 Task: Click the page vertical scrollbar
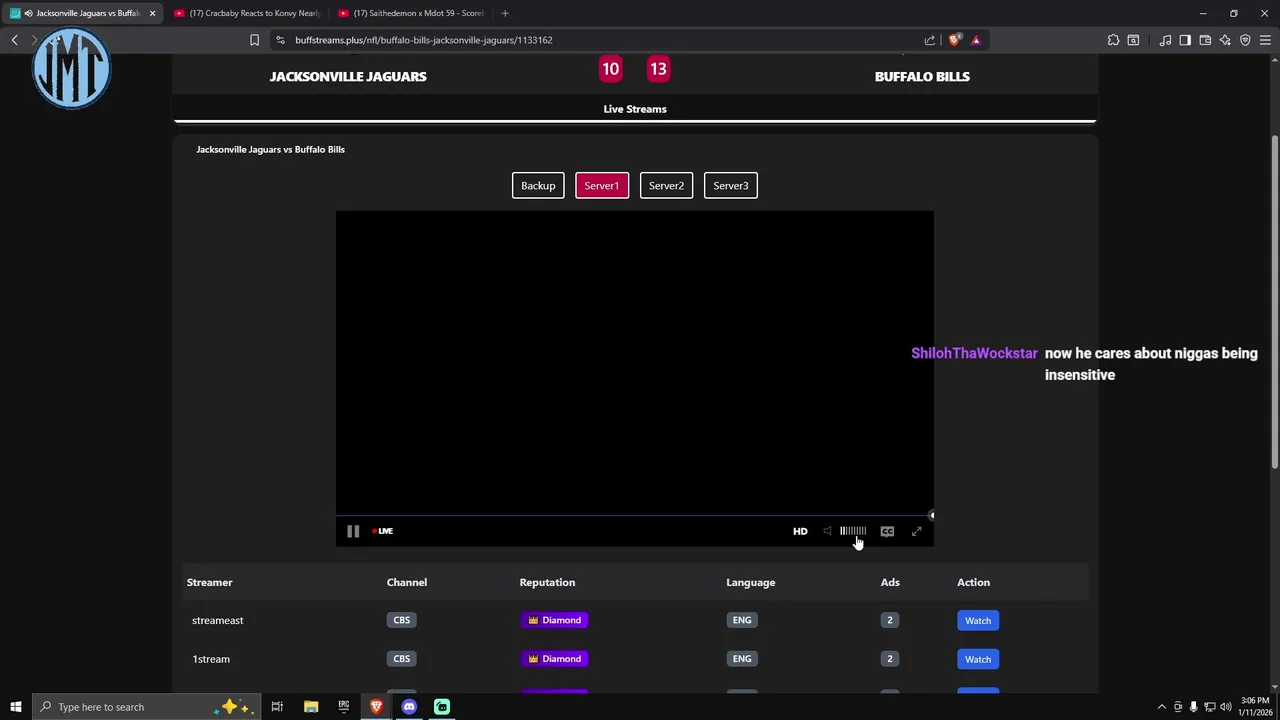pos(1275,300)
